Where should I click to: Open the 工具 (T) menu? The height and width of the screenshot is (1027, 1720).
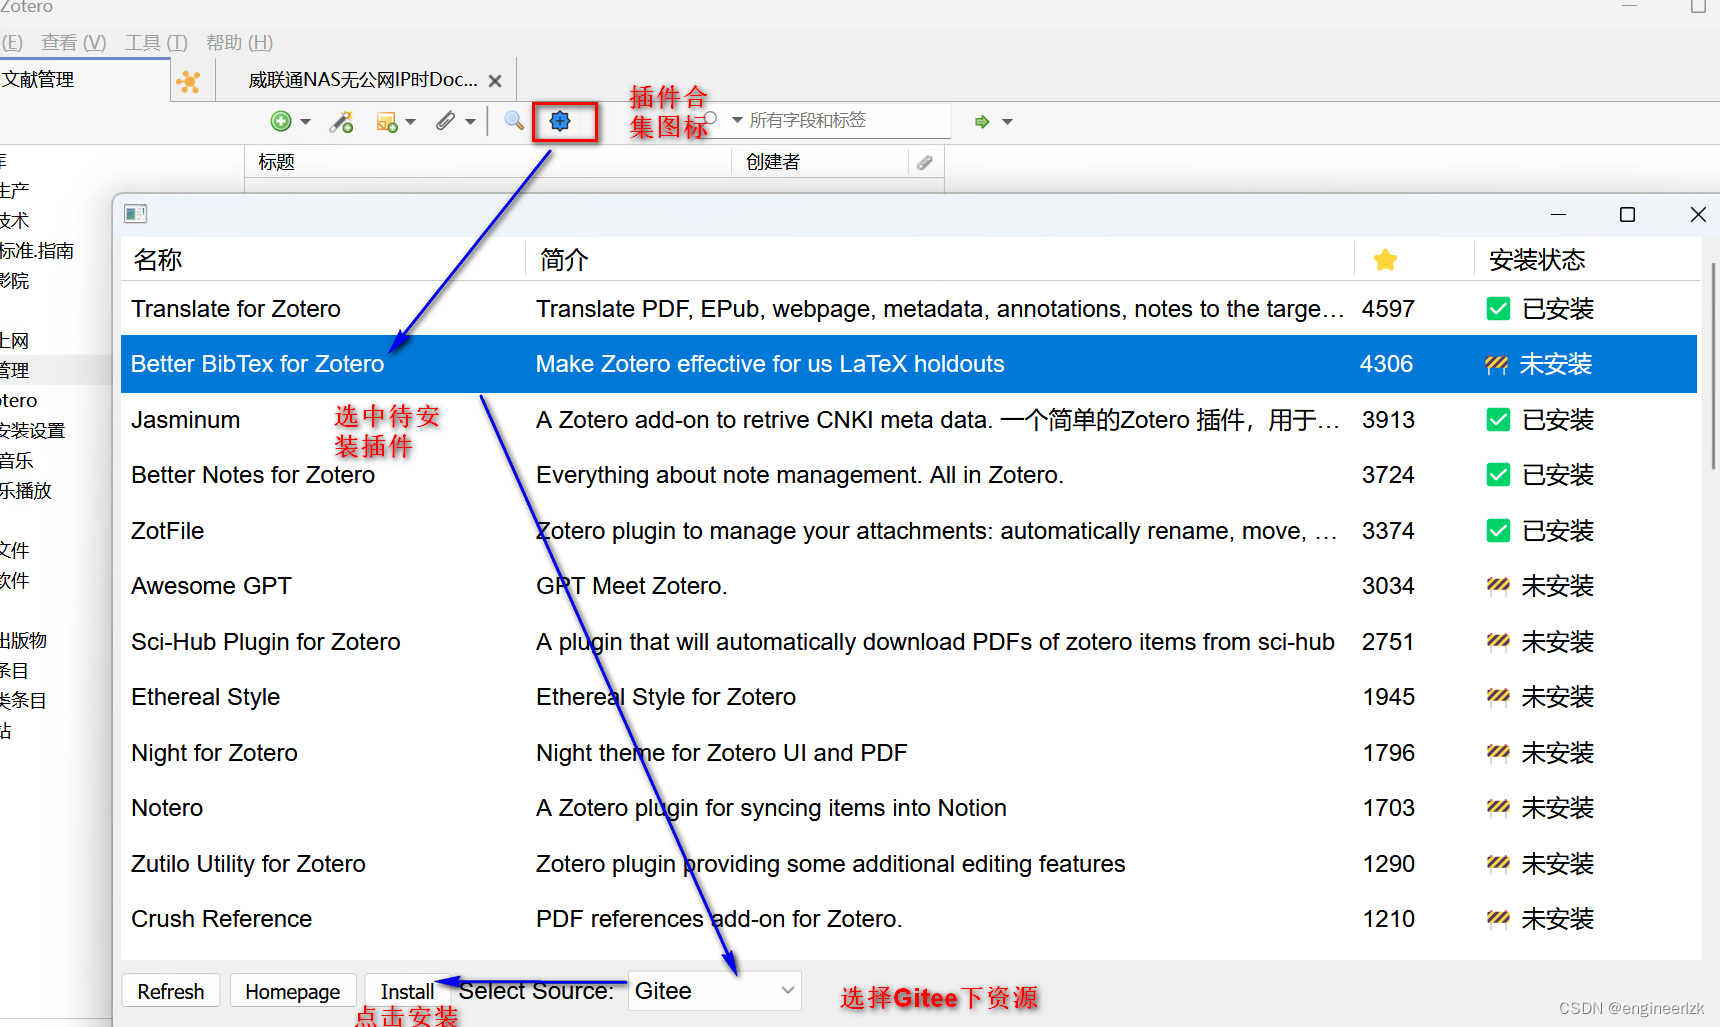[156, 43]
